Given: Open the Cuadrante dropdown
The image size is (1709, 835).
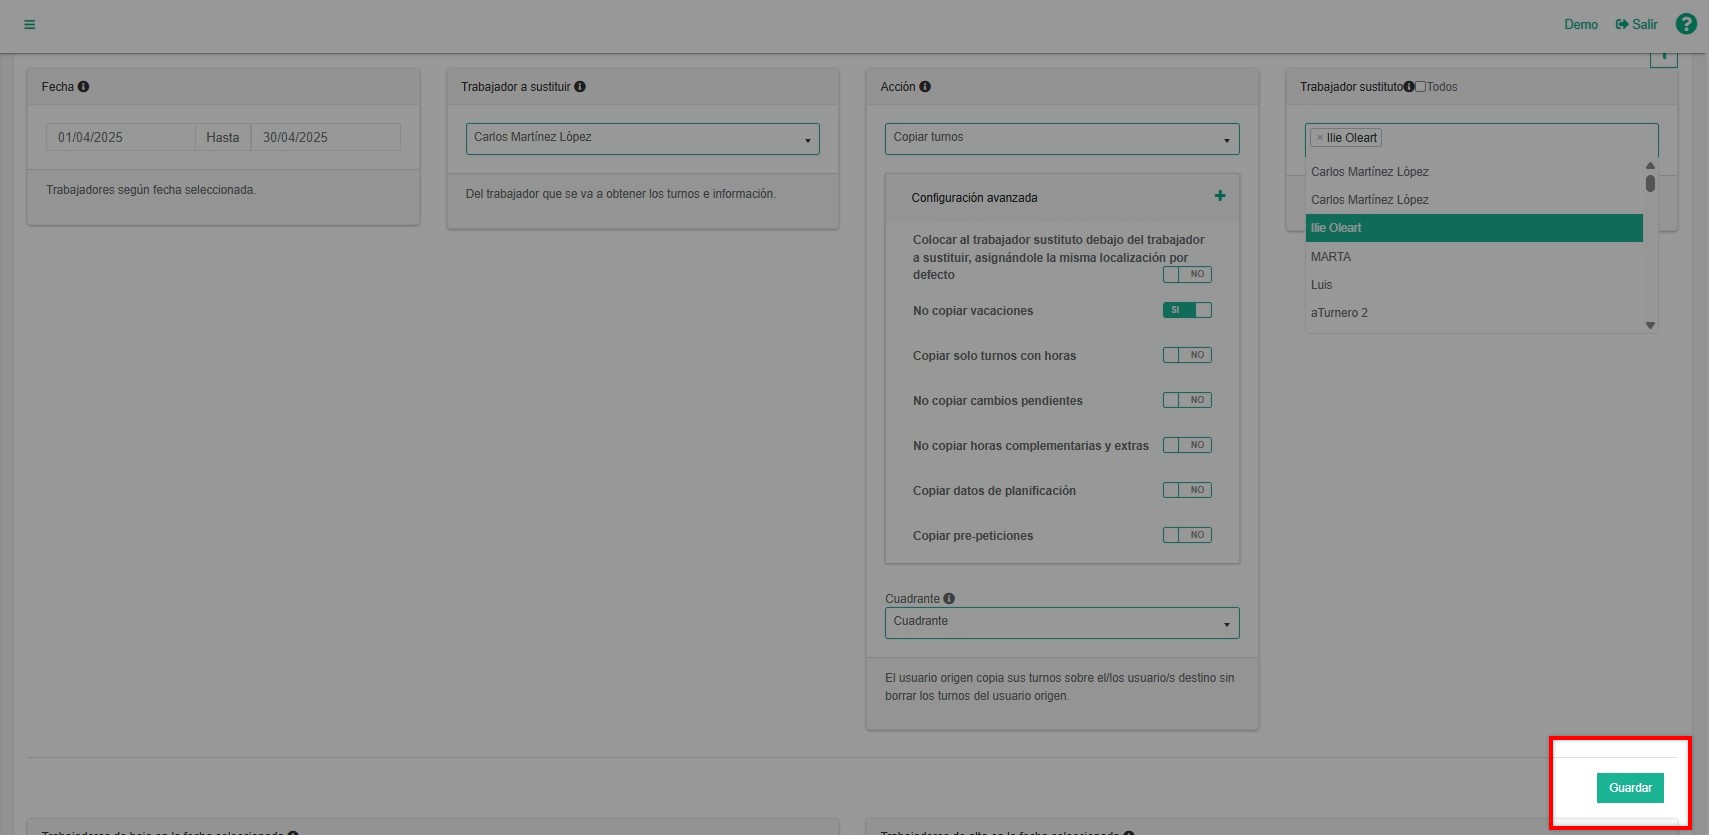Looking at the screenshot, I should (x=1061, y=622).
